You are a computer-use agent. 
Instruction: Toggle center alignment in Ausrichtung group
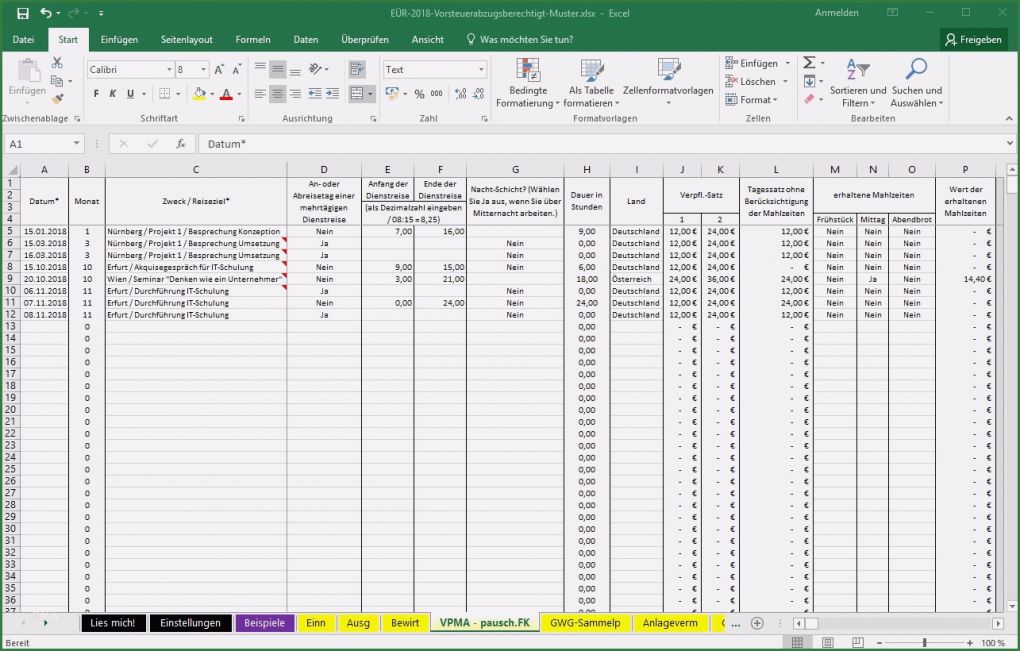point(276,93)
